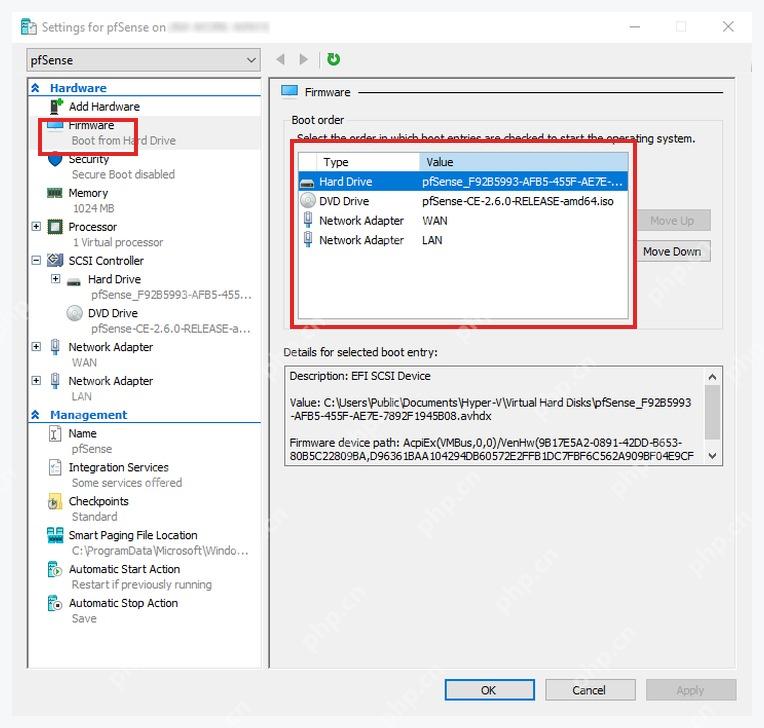Click the Integration Services icon
This screenshot has height=728, width=764.
pyautogui.click(x=55, y=467)
